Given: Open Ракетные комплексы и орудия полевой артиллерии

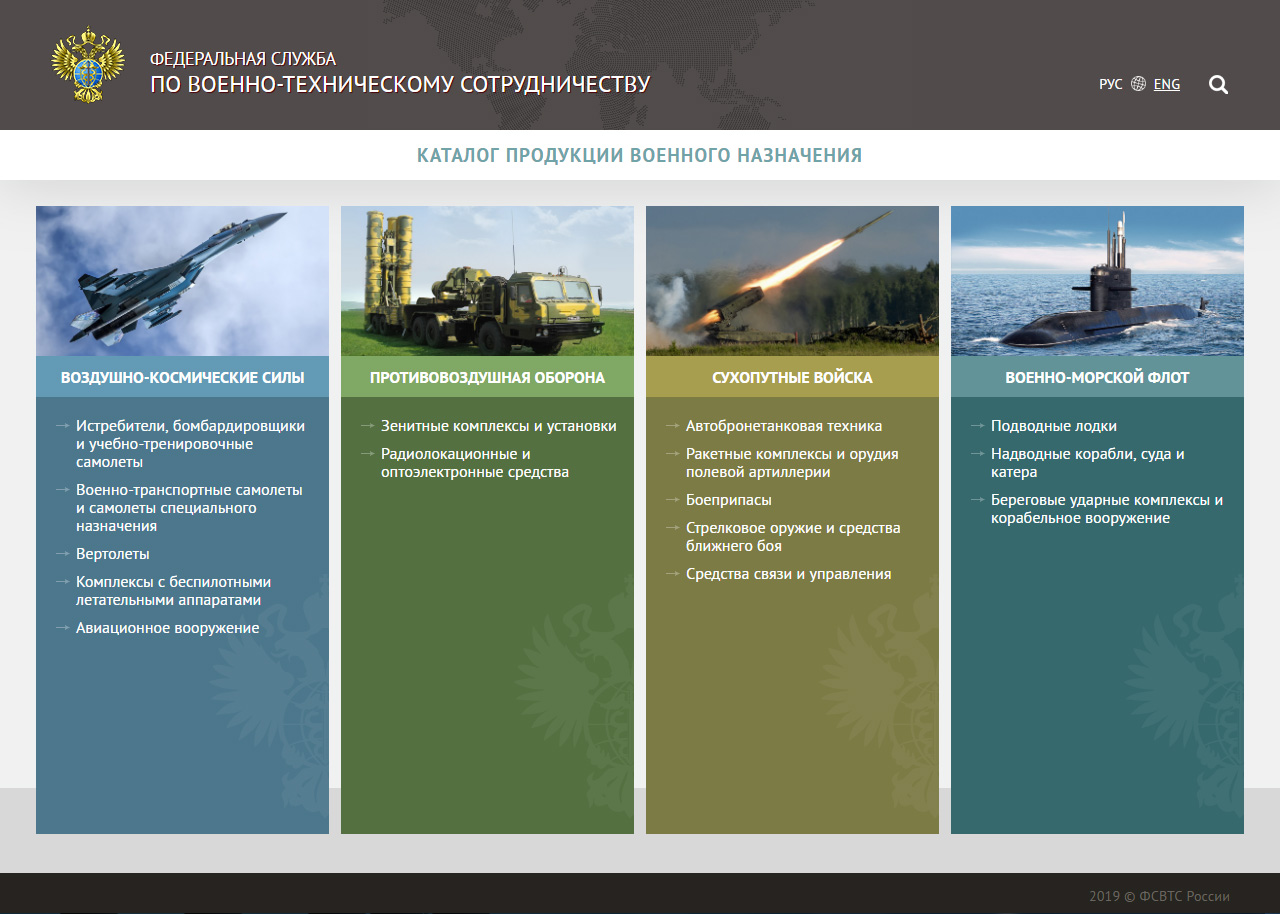Looking at the screenshot, I should tap(792, 463).
